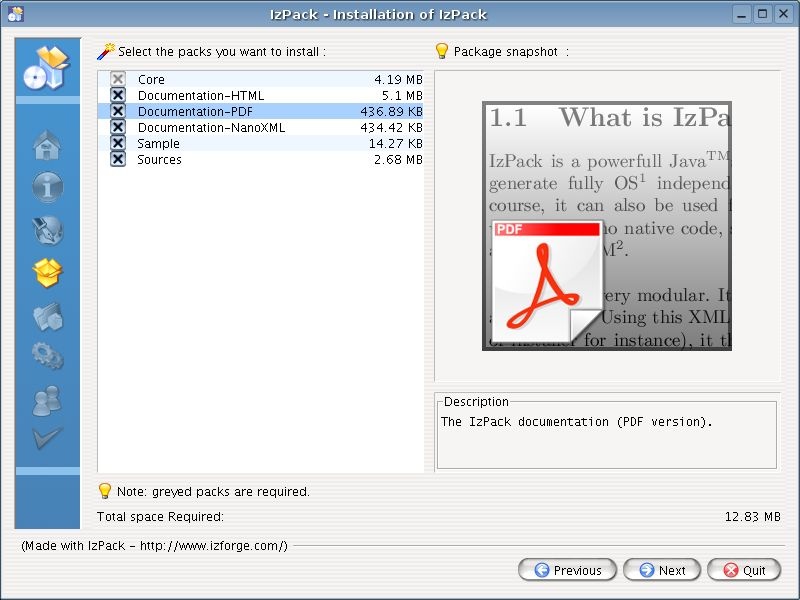Go back with the Previous button

[x=567, y=570]
